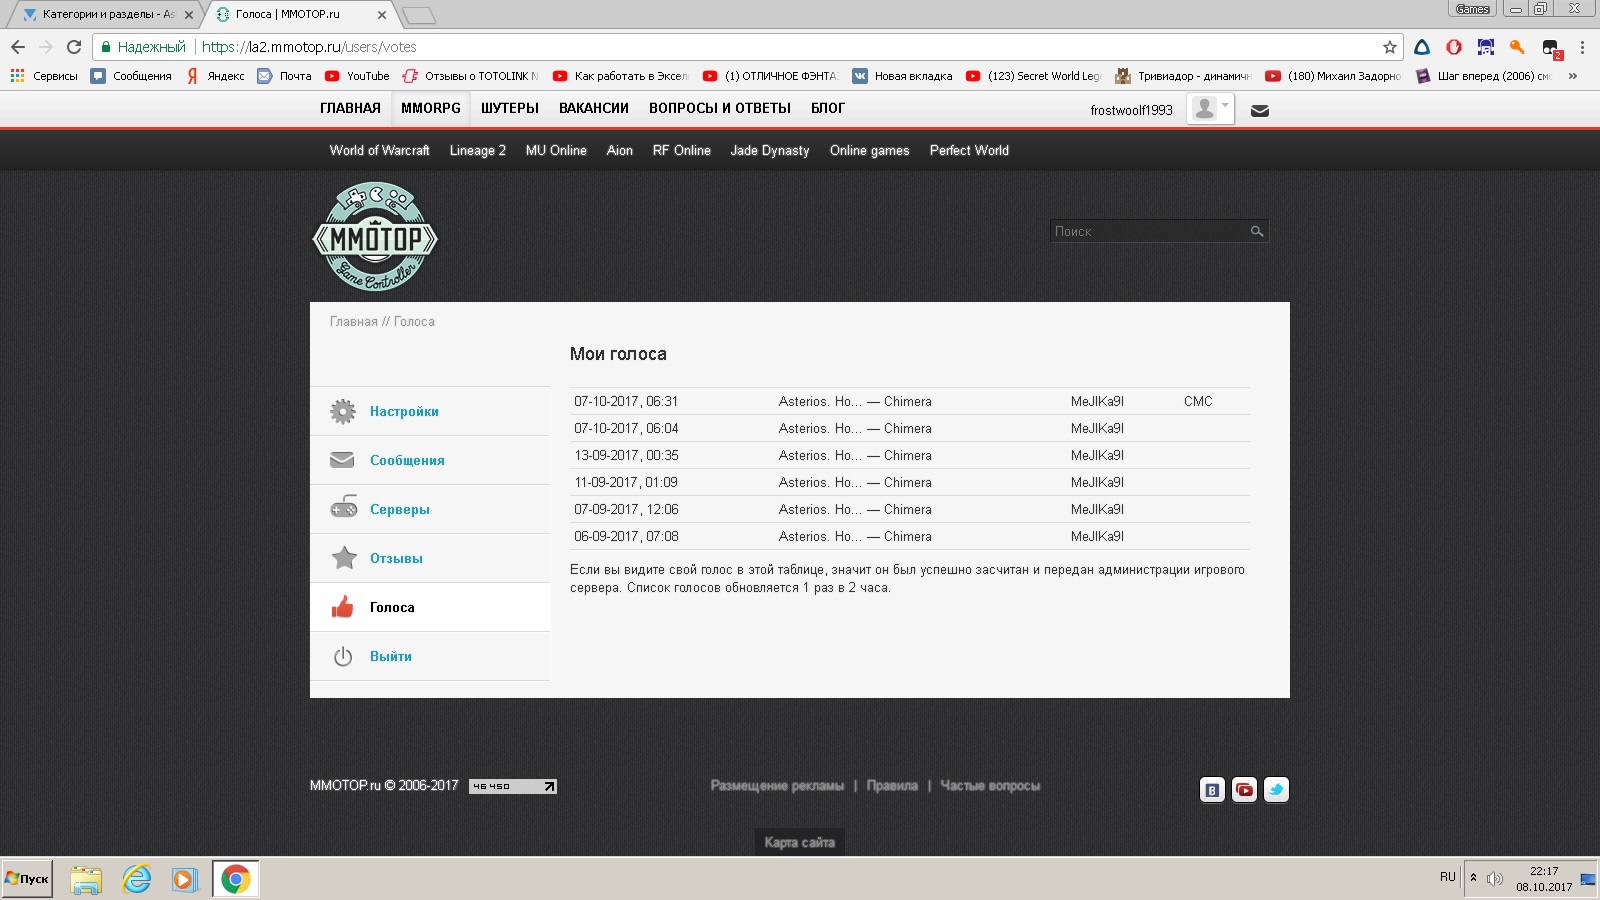This screenshot has width=1600, height=900.
Task: Click Размещение рекламы footer link
Action: coord(777,785)
